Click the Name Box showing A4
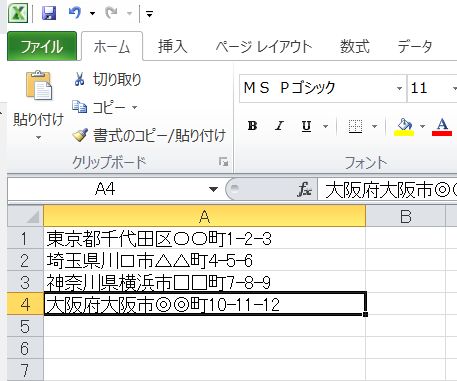The image size is (457, 381). (105, 189)
